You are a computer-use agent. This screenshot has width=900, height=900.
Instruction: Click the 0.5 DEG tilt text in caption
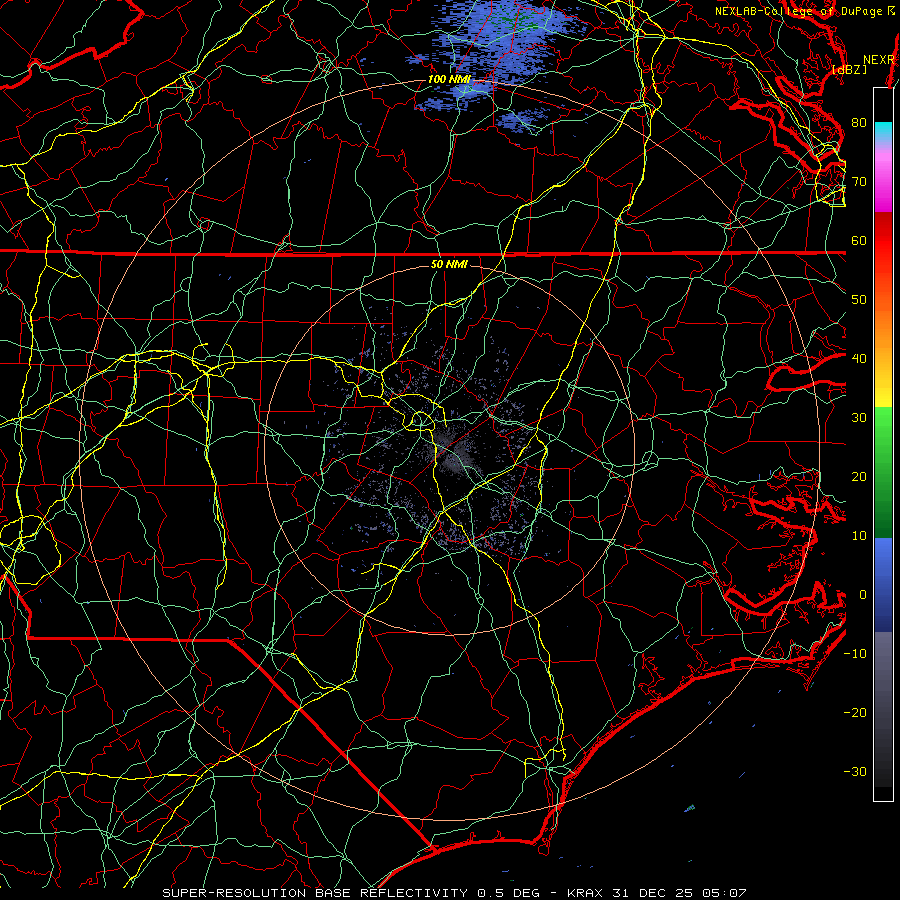click(x=508, y=893)
